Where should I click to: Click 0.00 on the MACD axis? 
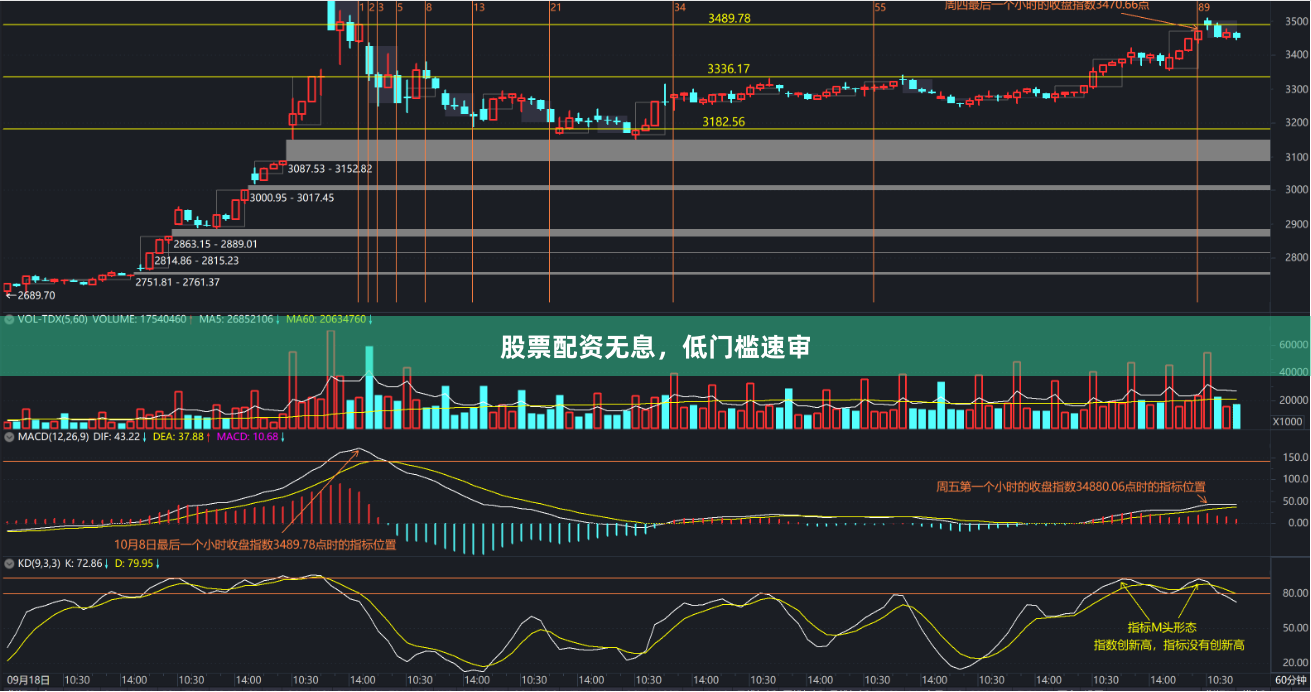pyautogui.click(x=1298, y=523)
